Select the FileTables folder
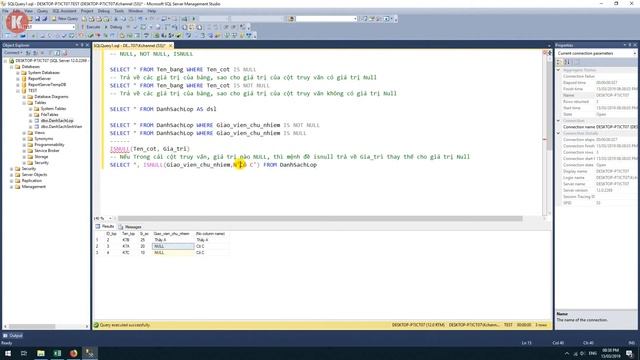Viewport: 640px width, 360px height. tap(49, 115)
